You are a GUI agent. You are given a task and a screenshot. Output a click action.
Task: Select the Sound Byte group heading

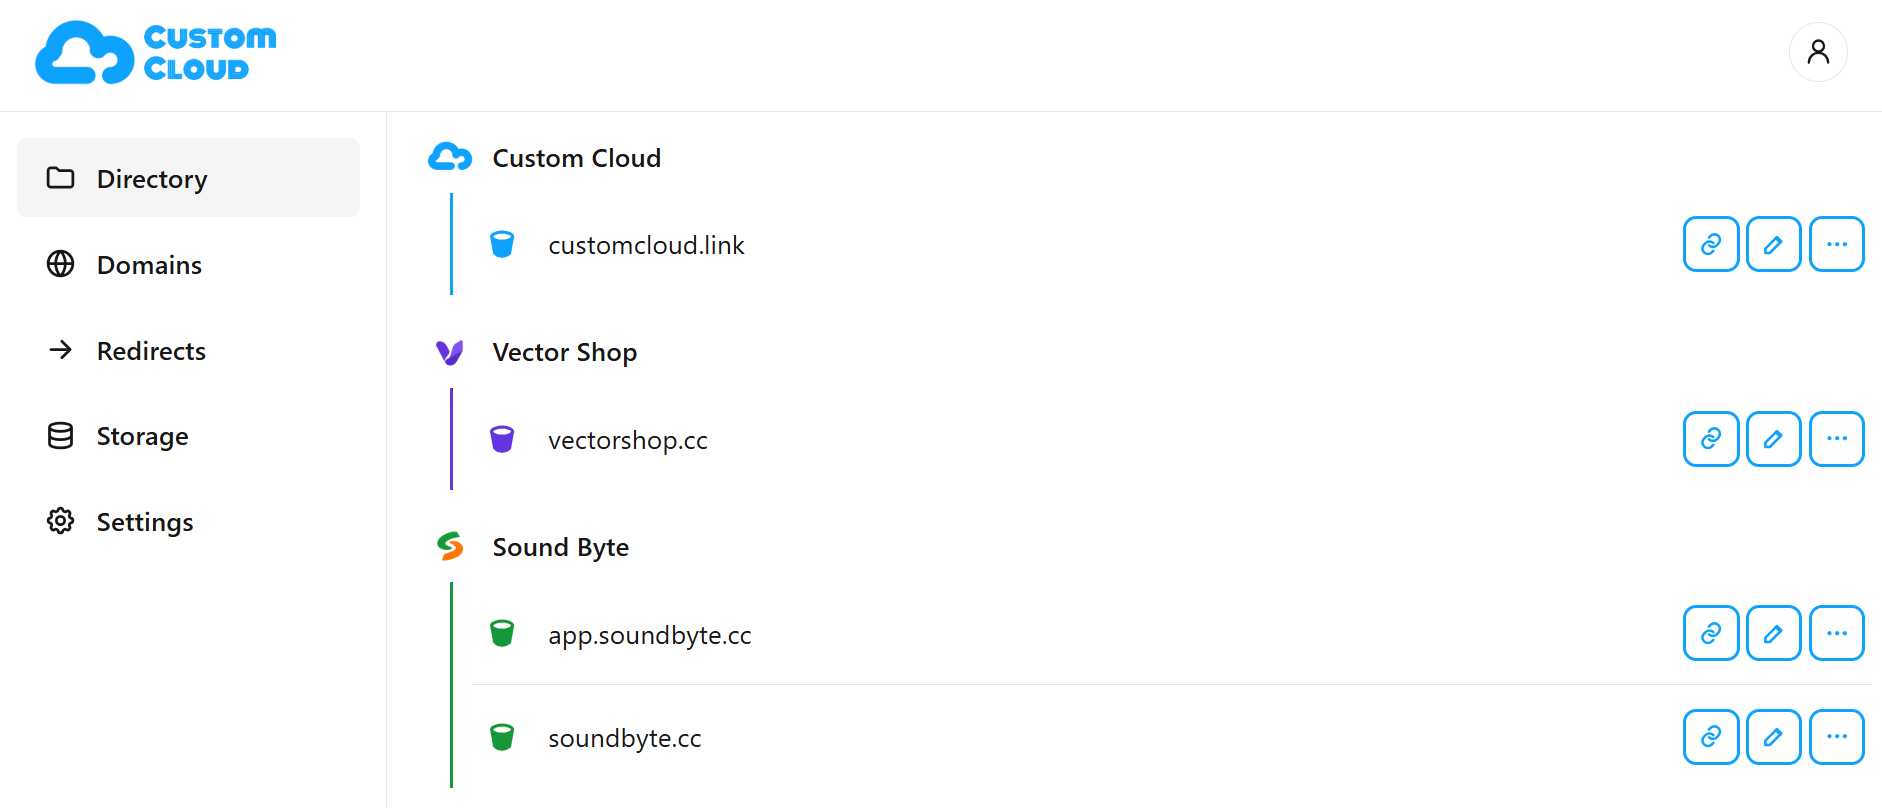561,547
